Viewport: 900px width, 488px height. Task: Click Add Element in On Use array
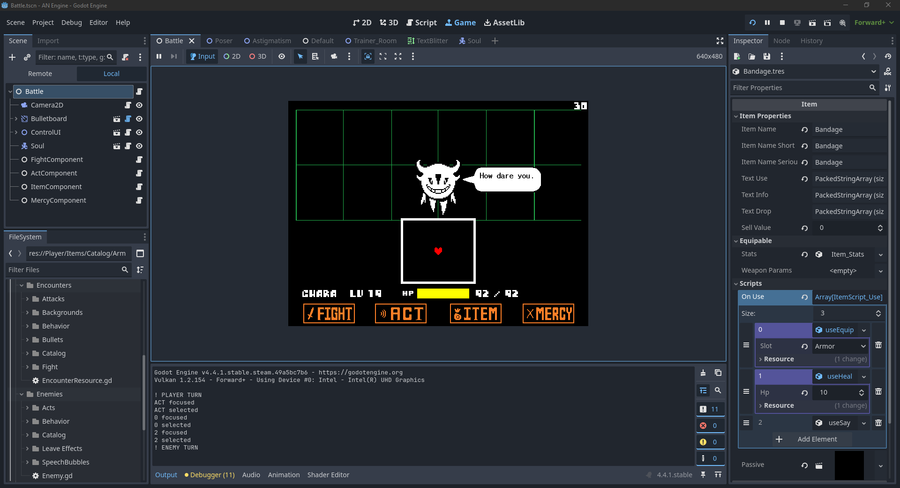pos(810,439)
